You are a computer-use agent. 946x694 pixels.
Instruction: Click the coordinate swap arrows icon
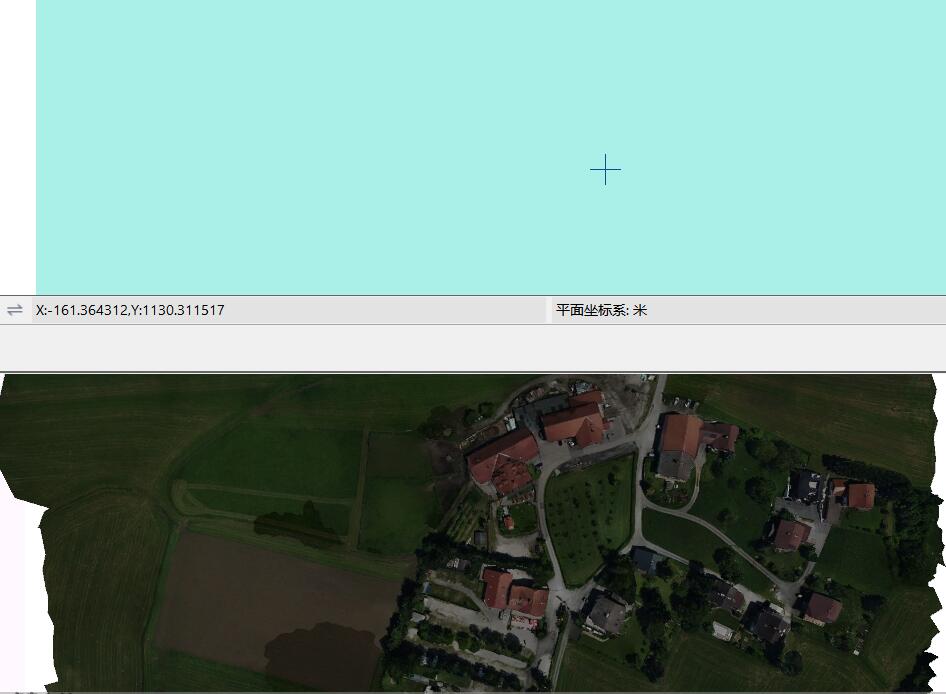pyautogui.click(x=14, y=310)
